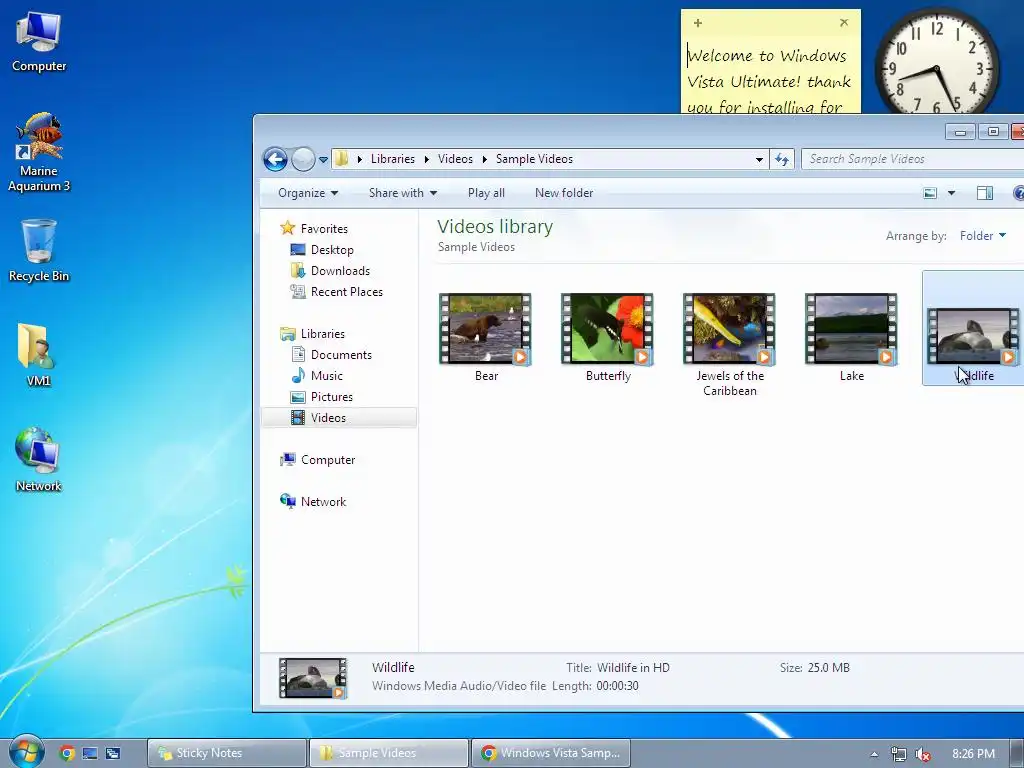
Task: Click the Length value 00:00:30
Action: (617, 686)
